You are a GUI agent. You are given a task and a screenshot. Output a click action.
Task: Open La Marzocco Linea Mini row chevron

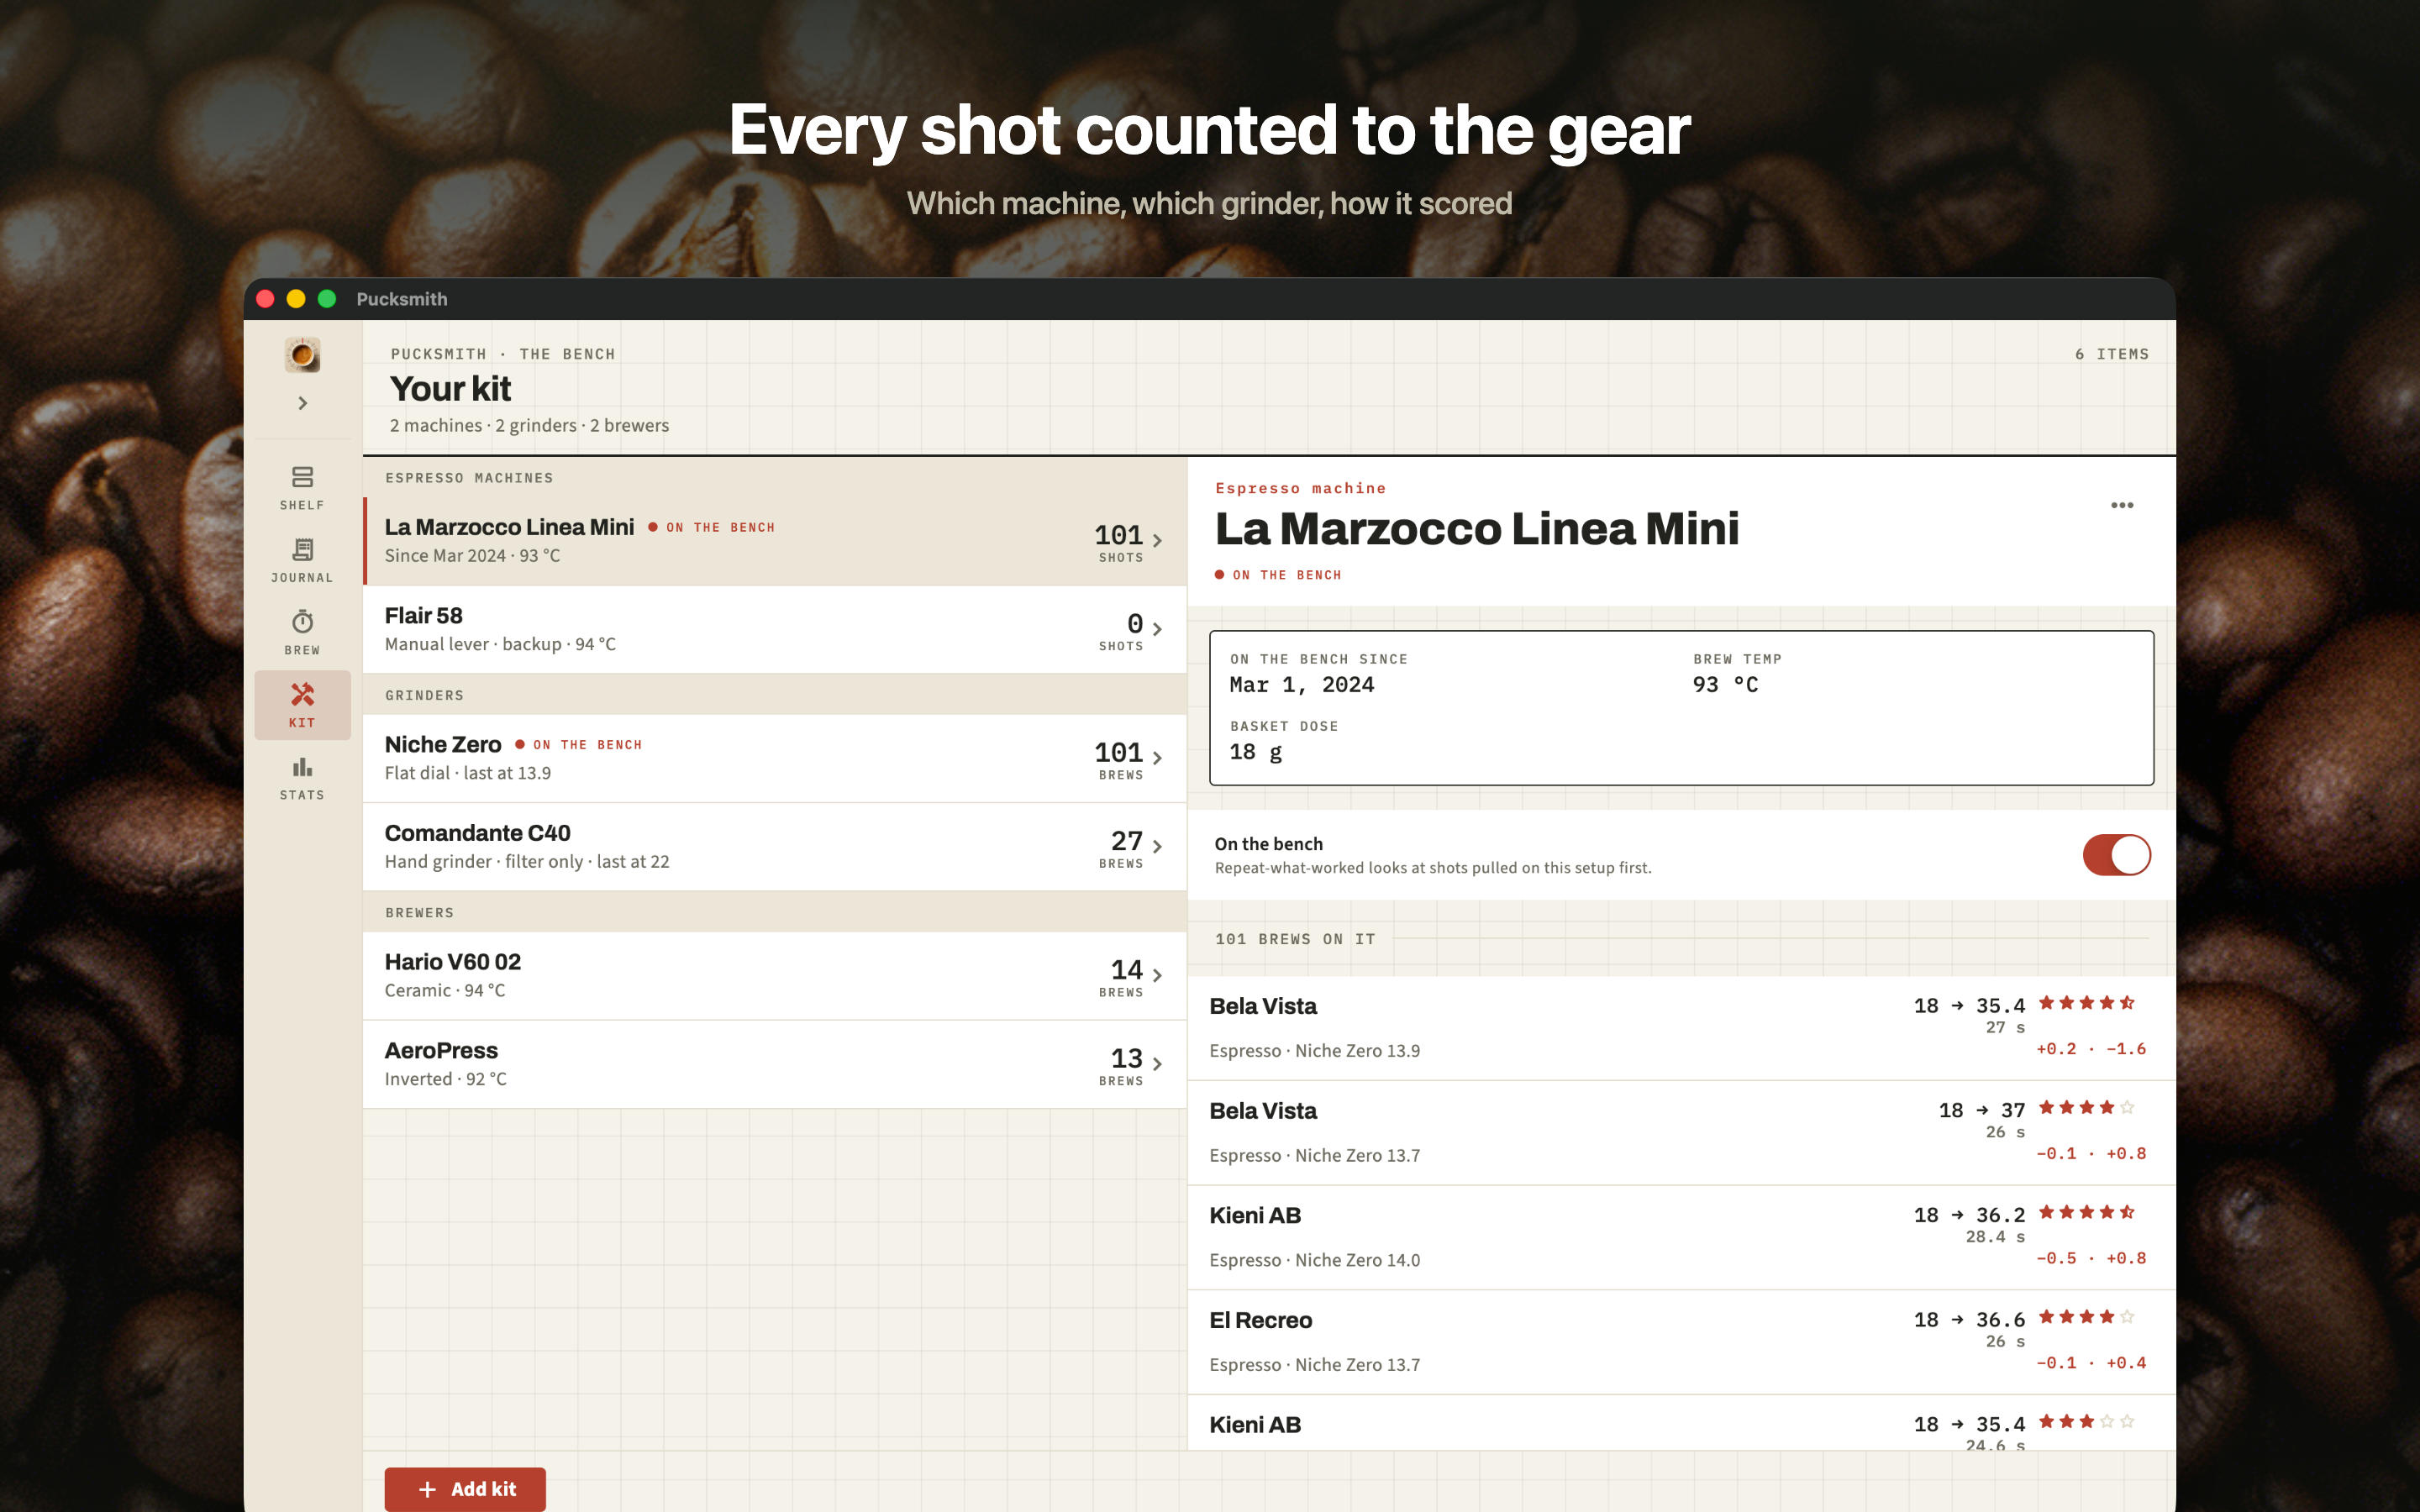(x=1157, y=540)
